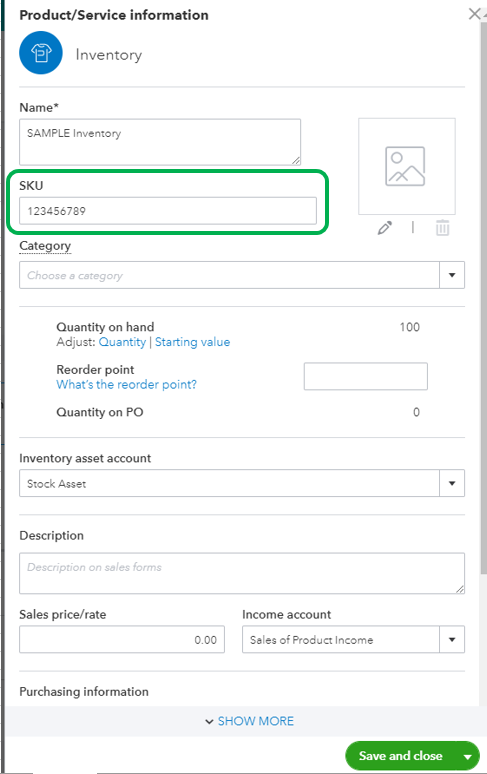Click the panel's vertical scrollbar

[x=484, y=296]
